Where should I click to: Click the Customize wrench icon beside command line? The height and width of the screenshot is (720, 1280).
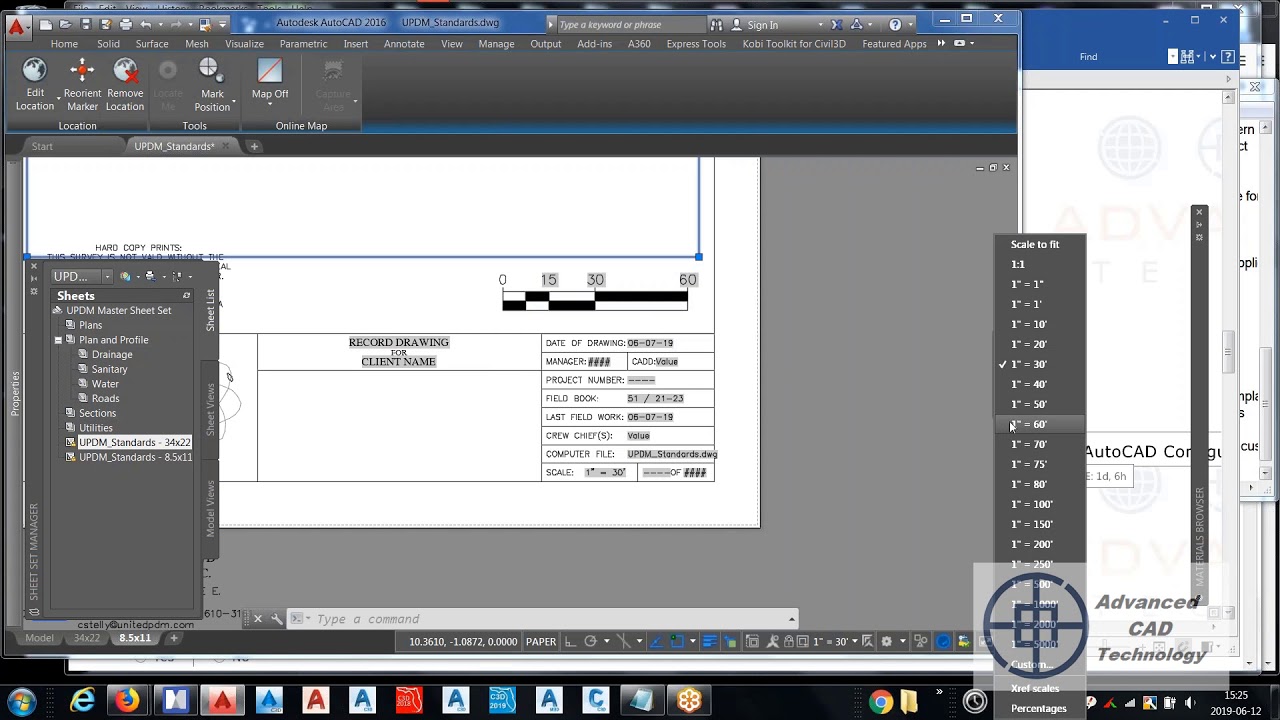(x=277, y=619)
